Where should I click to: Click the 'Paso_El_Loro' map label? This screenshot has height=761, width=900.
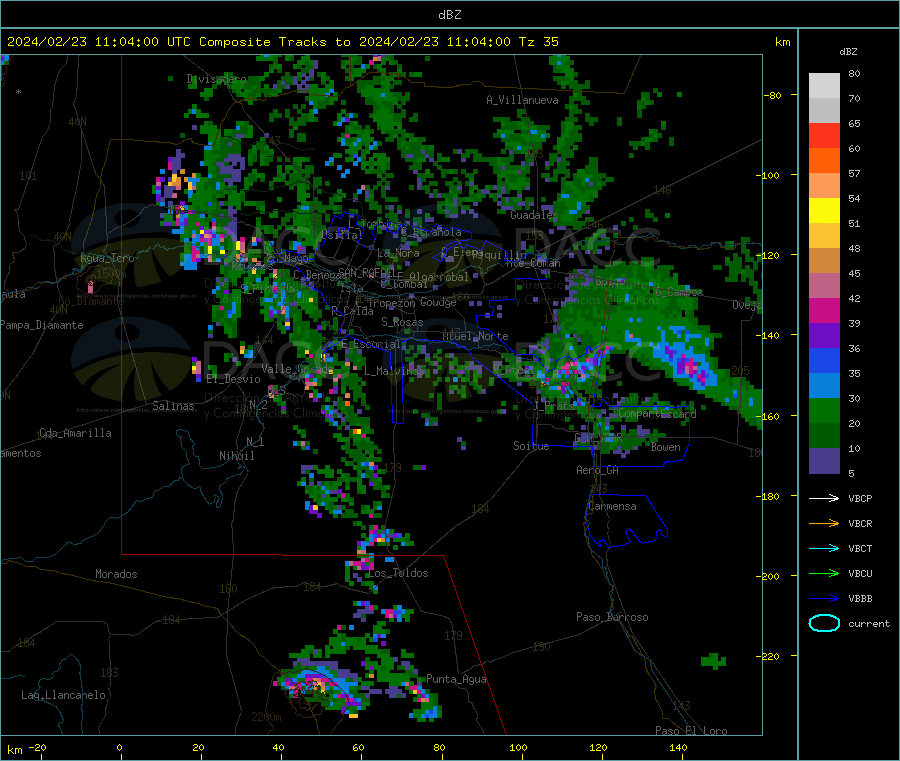(691, 731)
